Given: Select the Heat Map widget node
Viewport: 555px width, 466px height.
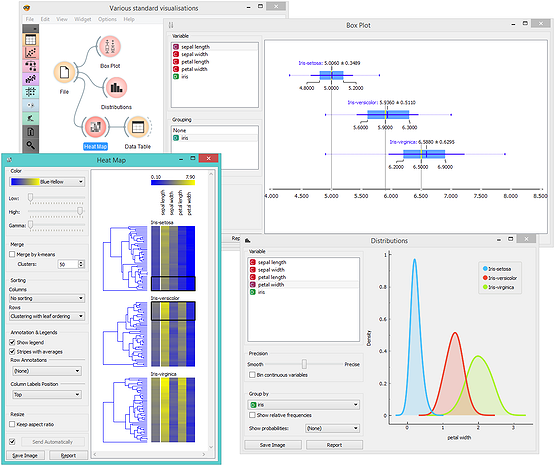Looking at the screenshot, I should pos(95,127).
